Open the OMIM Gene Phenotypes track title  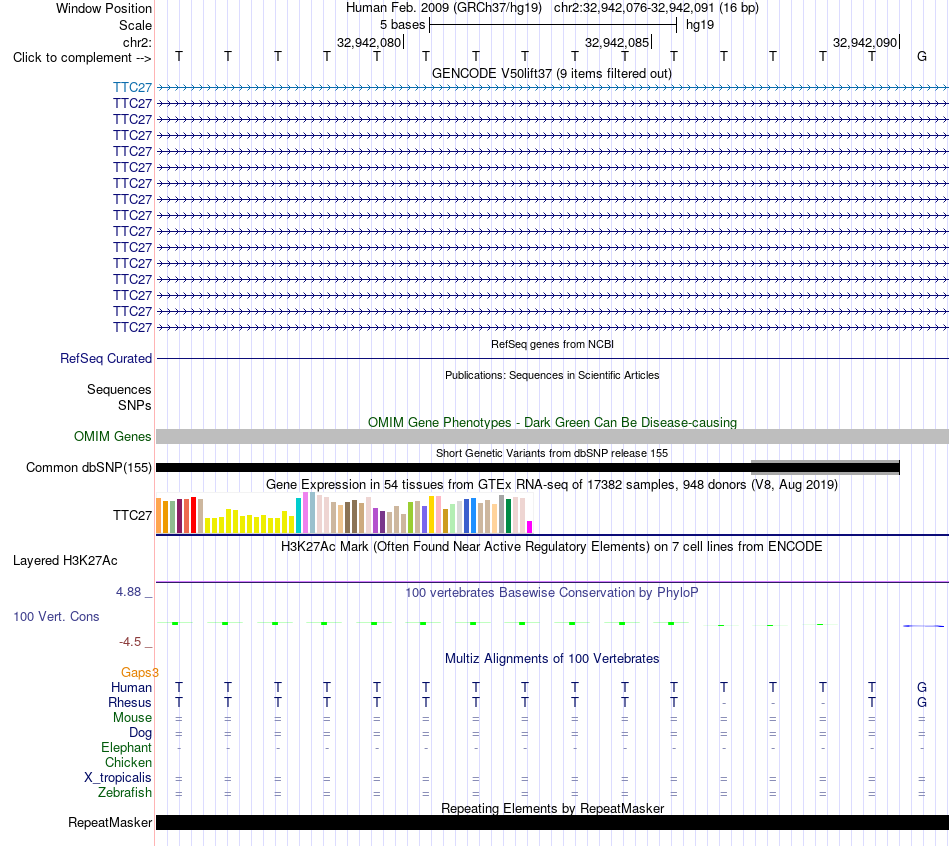tap(552, 422)
